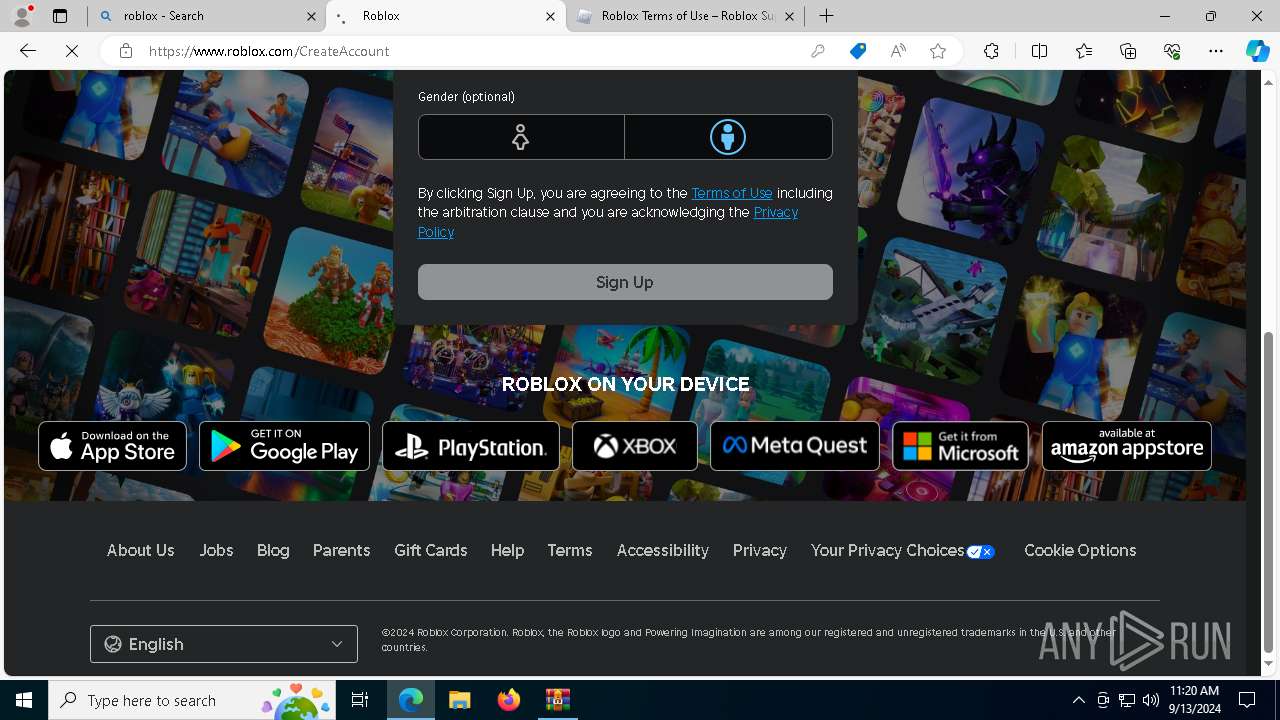Open the Blog footer link
Screen dimensions: 1280x720
[x=273, y=551]
